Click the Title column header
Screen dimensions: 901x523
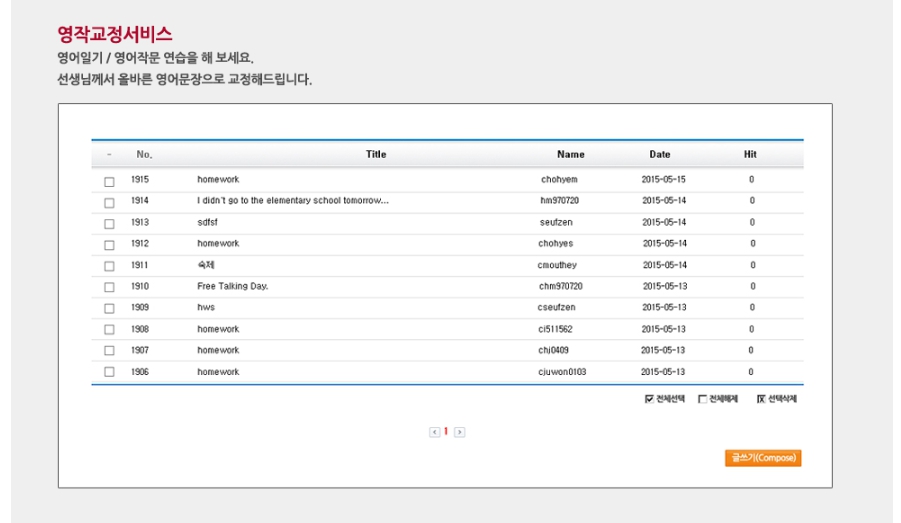[376, 155]
